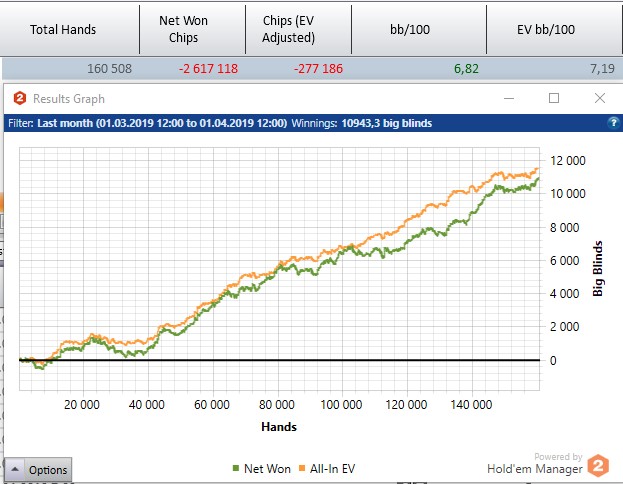Click the All-In EV orange legend swatch
This screenshot has width=623, height=484.
coord(302,469)
